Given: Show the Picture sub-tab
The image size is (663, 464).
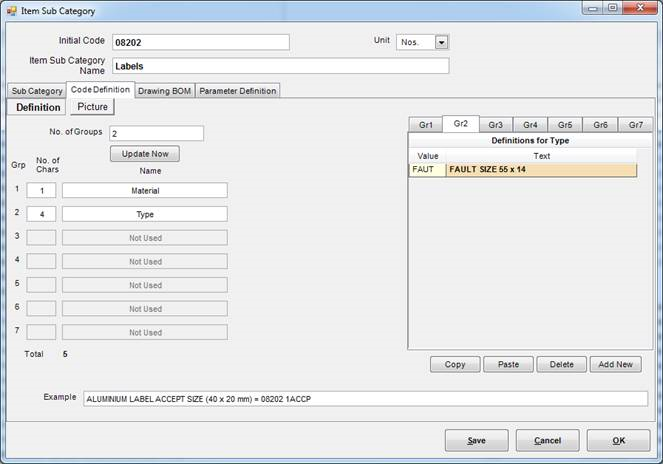Looking at the screenshot, I should pos(92,107).
